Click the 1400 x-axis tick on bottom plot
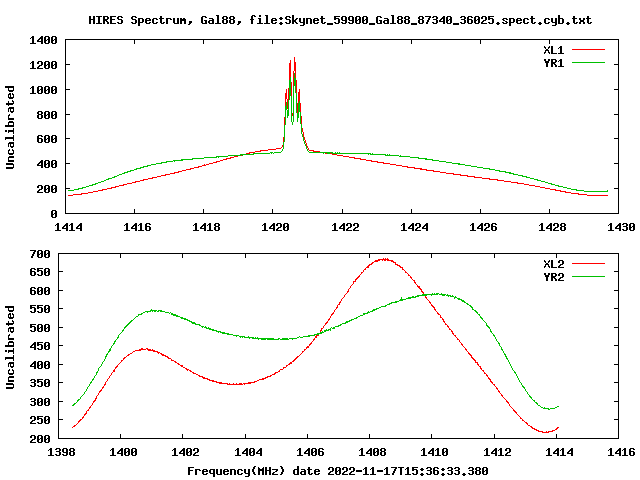The width and height of the screenshot is (640, 480). [x=123, y=452]
